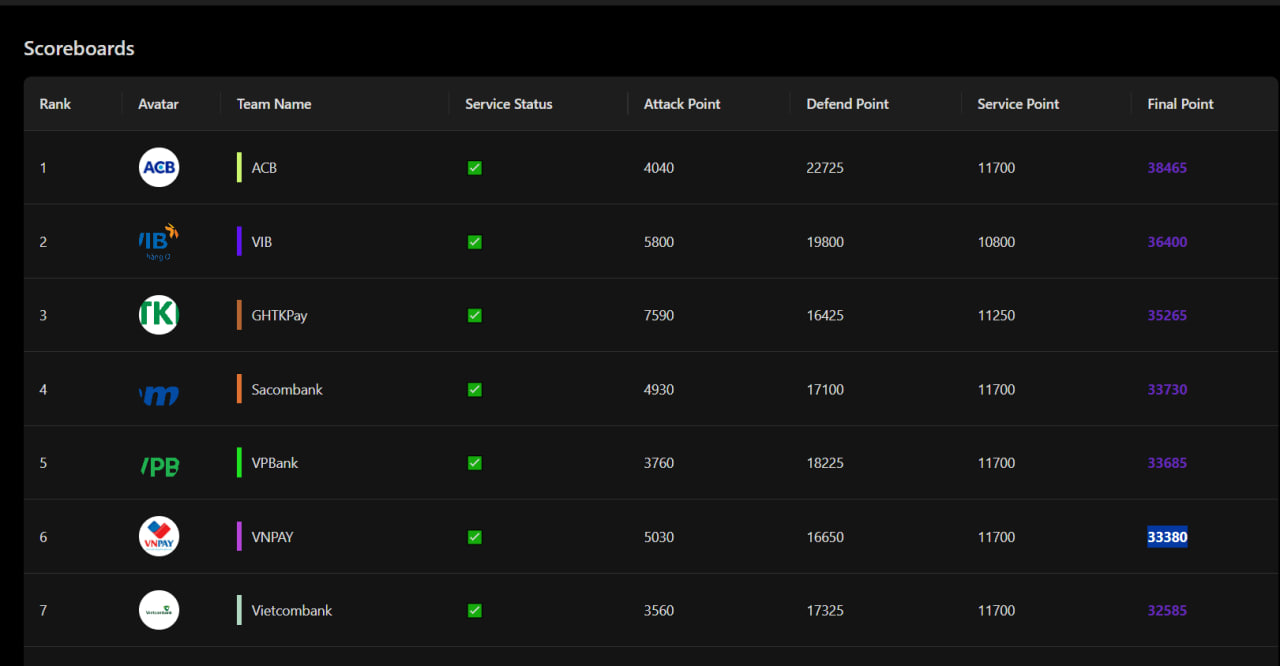Select team name GHTKPay
Screen dimensions: 1280x666
tap(279, 315)
